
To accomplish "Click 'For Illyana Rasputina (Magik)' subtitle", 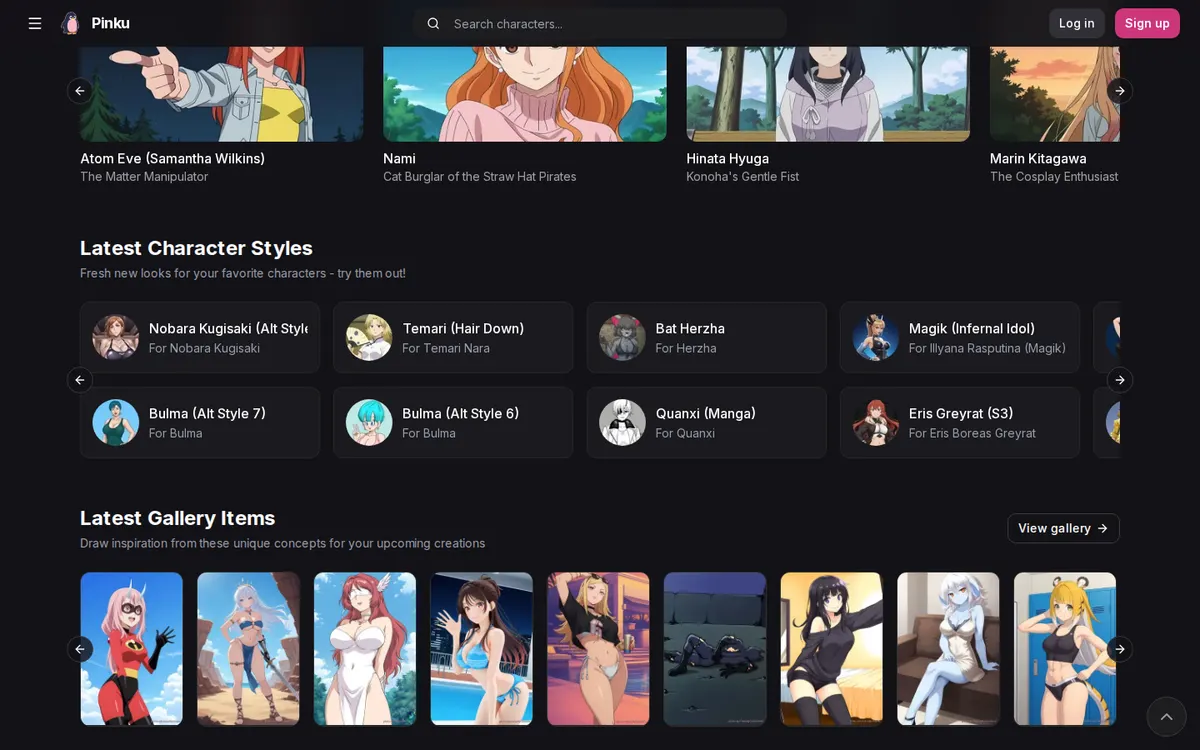I will tap(987, 348).
